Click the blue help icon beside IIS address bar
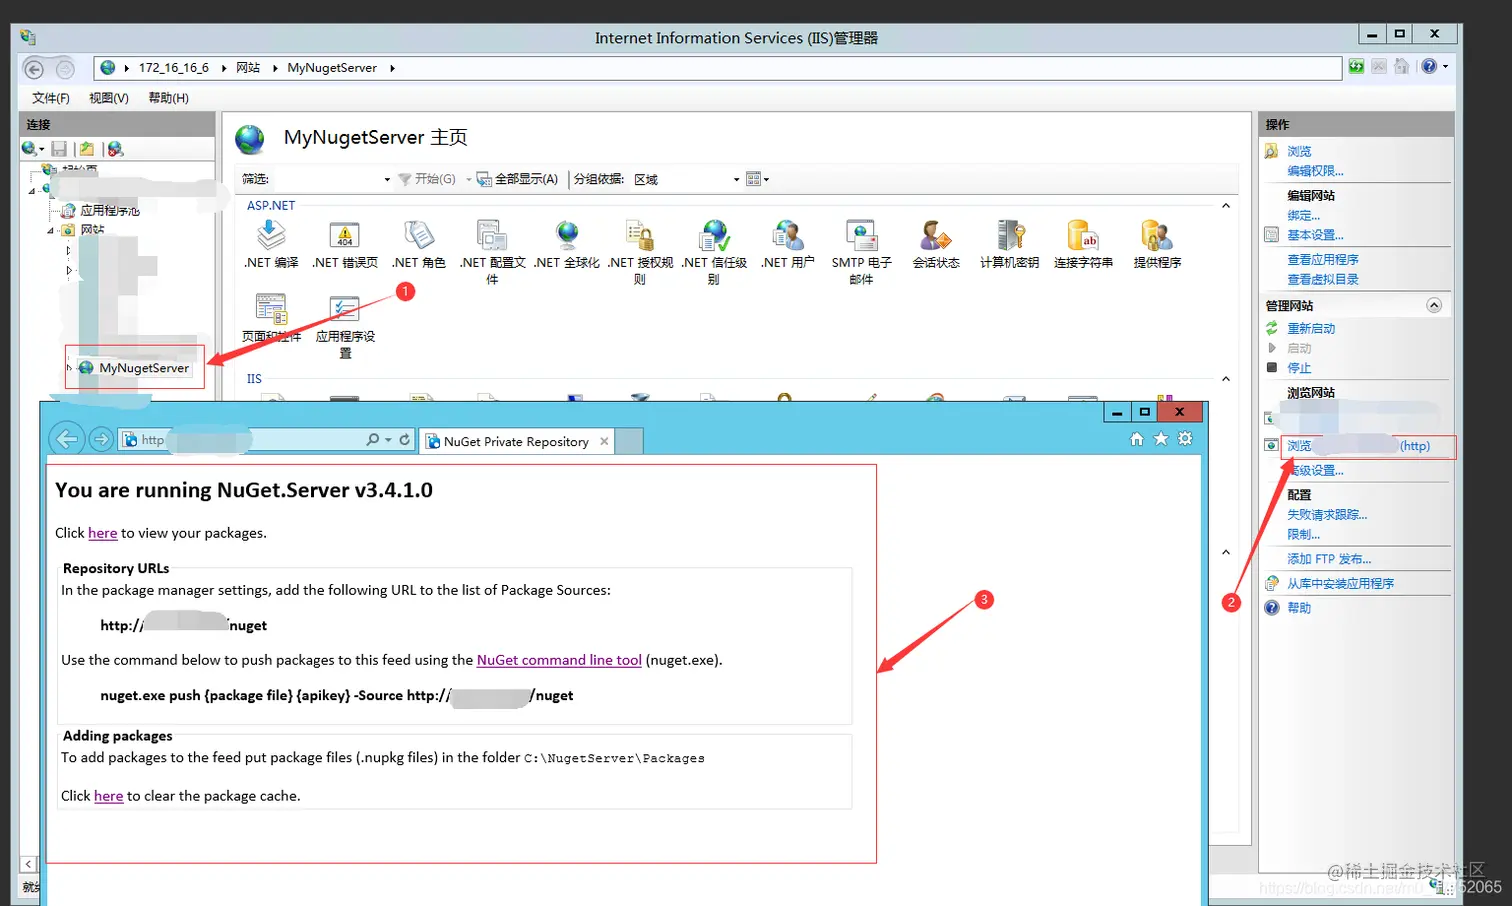This screenshot has height=906, width=1512. point(1429,67)
